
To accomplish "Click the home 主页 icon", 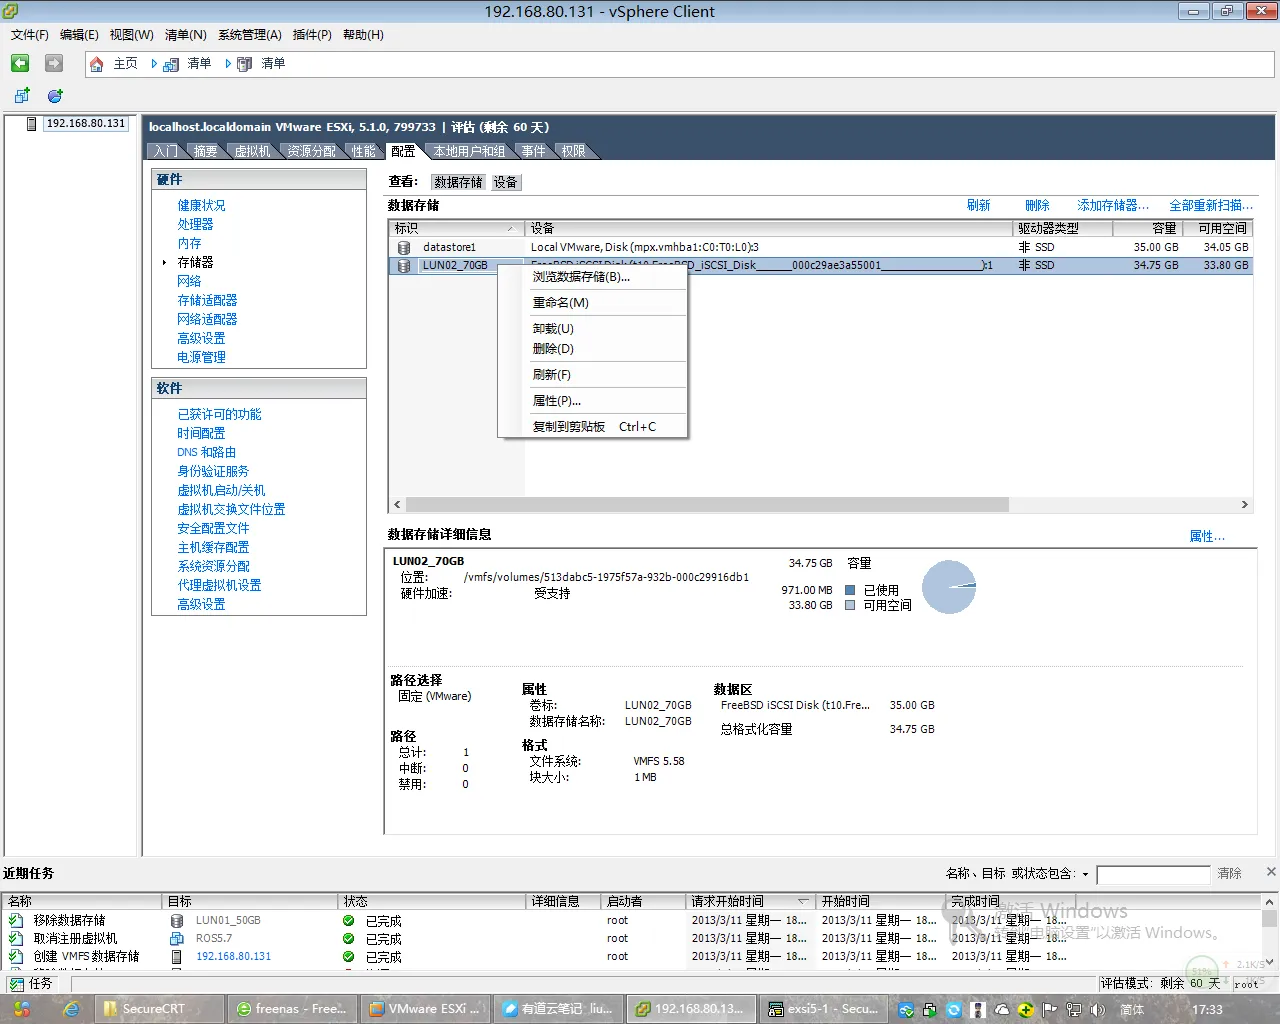I will (97, 64).
